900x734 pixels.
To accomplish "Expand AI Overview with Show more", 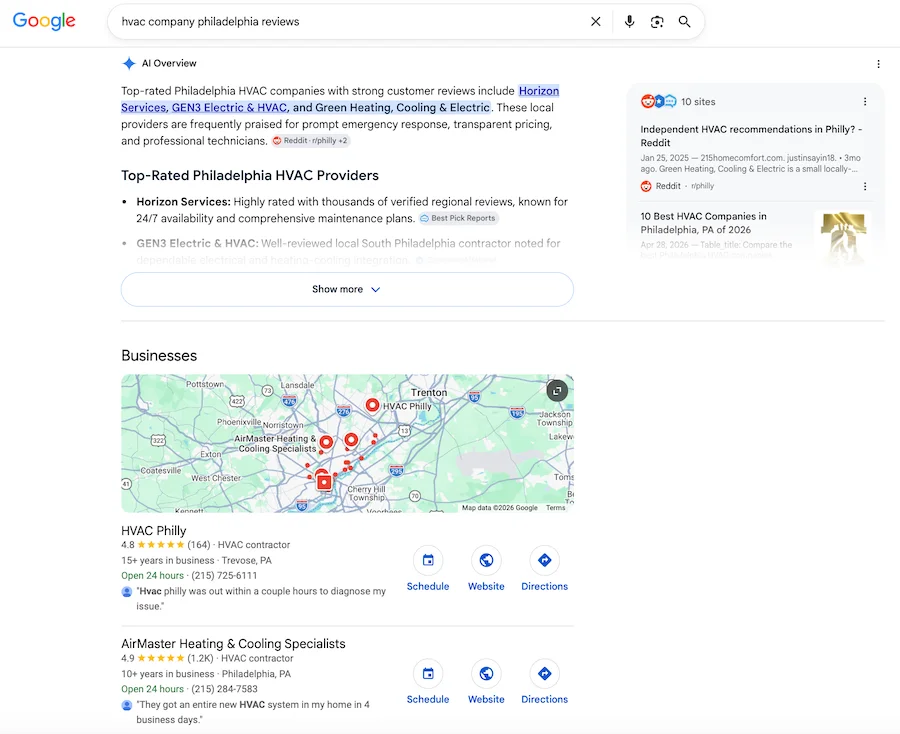I will click(x=347, y=289).
